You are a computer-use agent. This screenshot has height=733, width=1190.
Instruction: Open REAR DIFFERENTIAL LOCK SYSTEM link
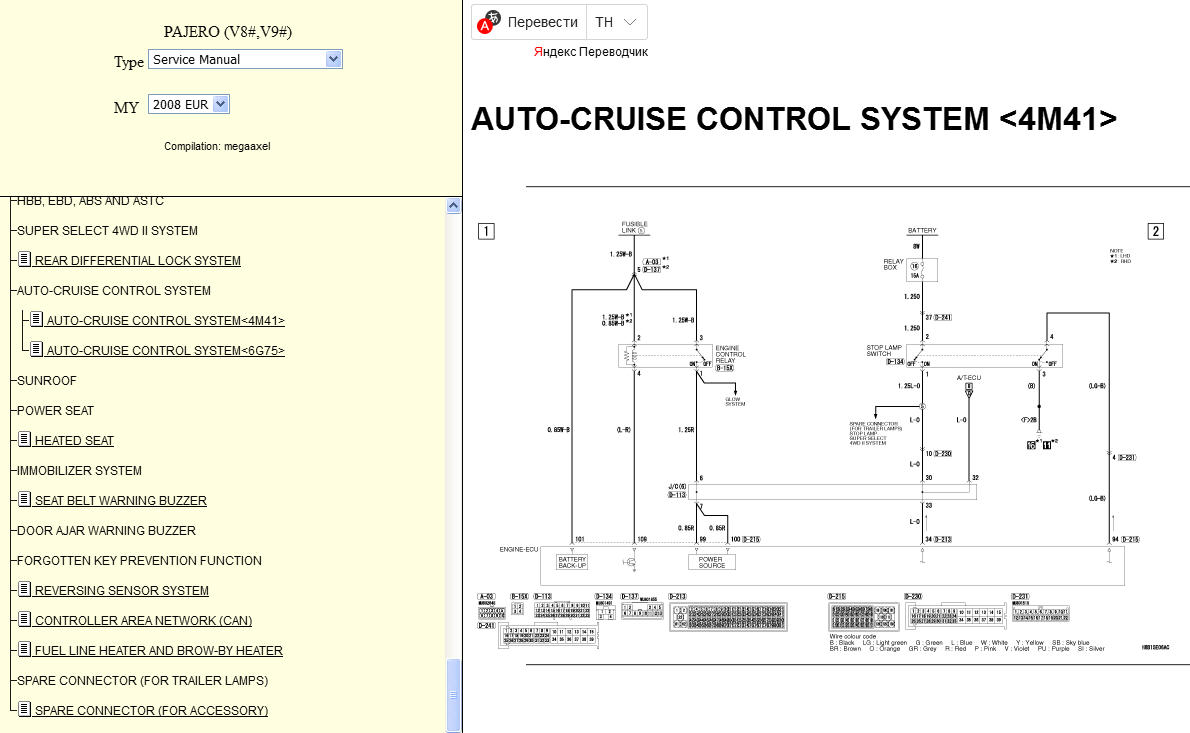click(x=137, y=260)
